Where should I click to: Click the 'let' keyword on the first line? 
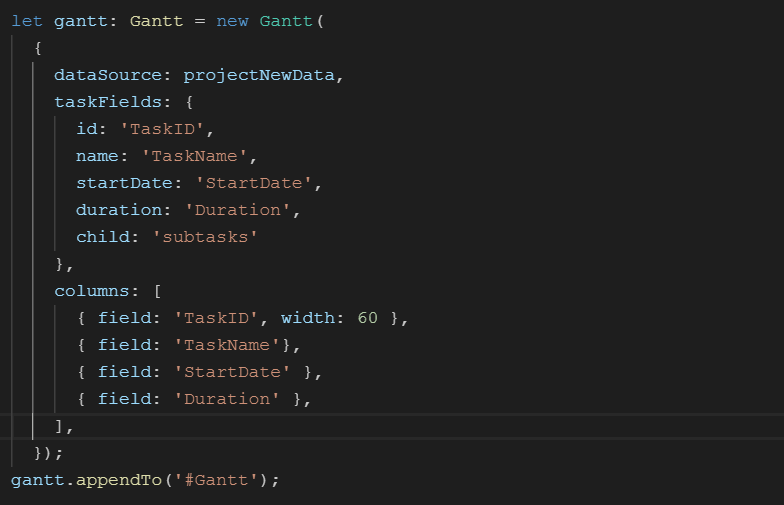click(27, 21)
